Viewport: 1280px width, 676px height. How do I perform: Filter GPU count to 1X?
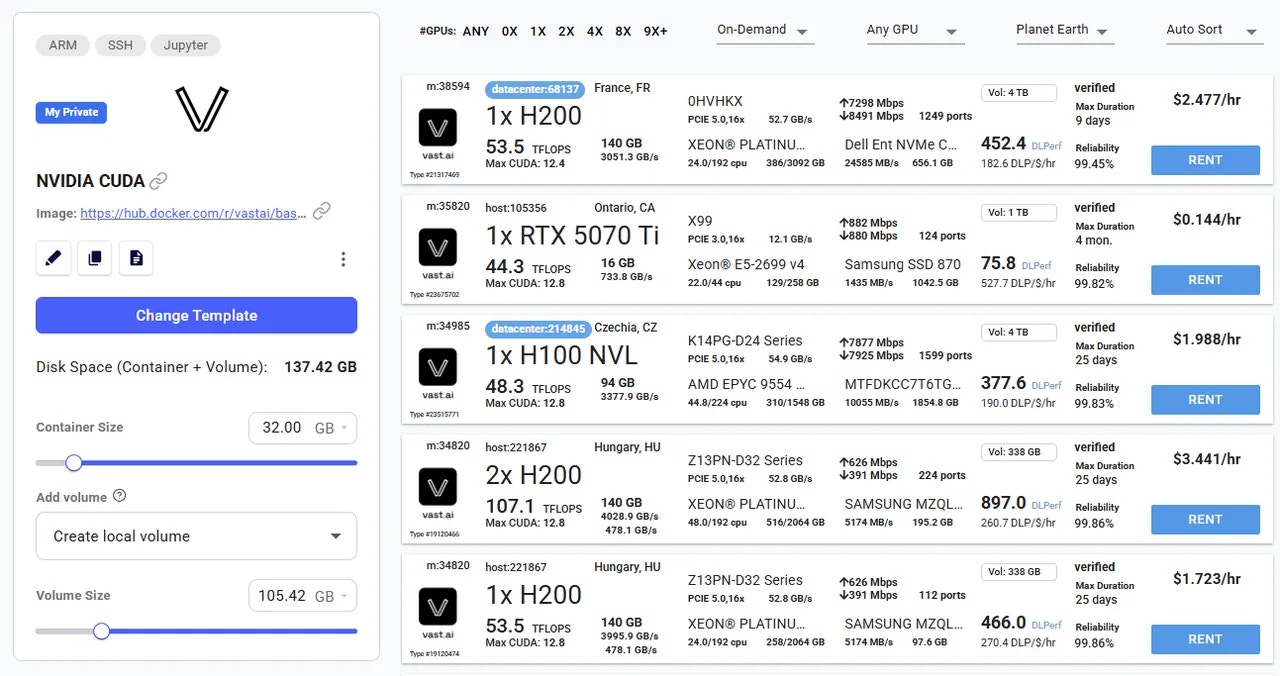tap(538, 31)
